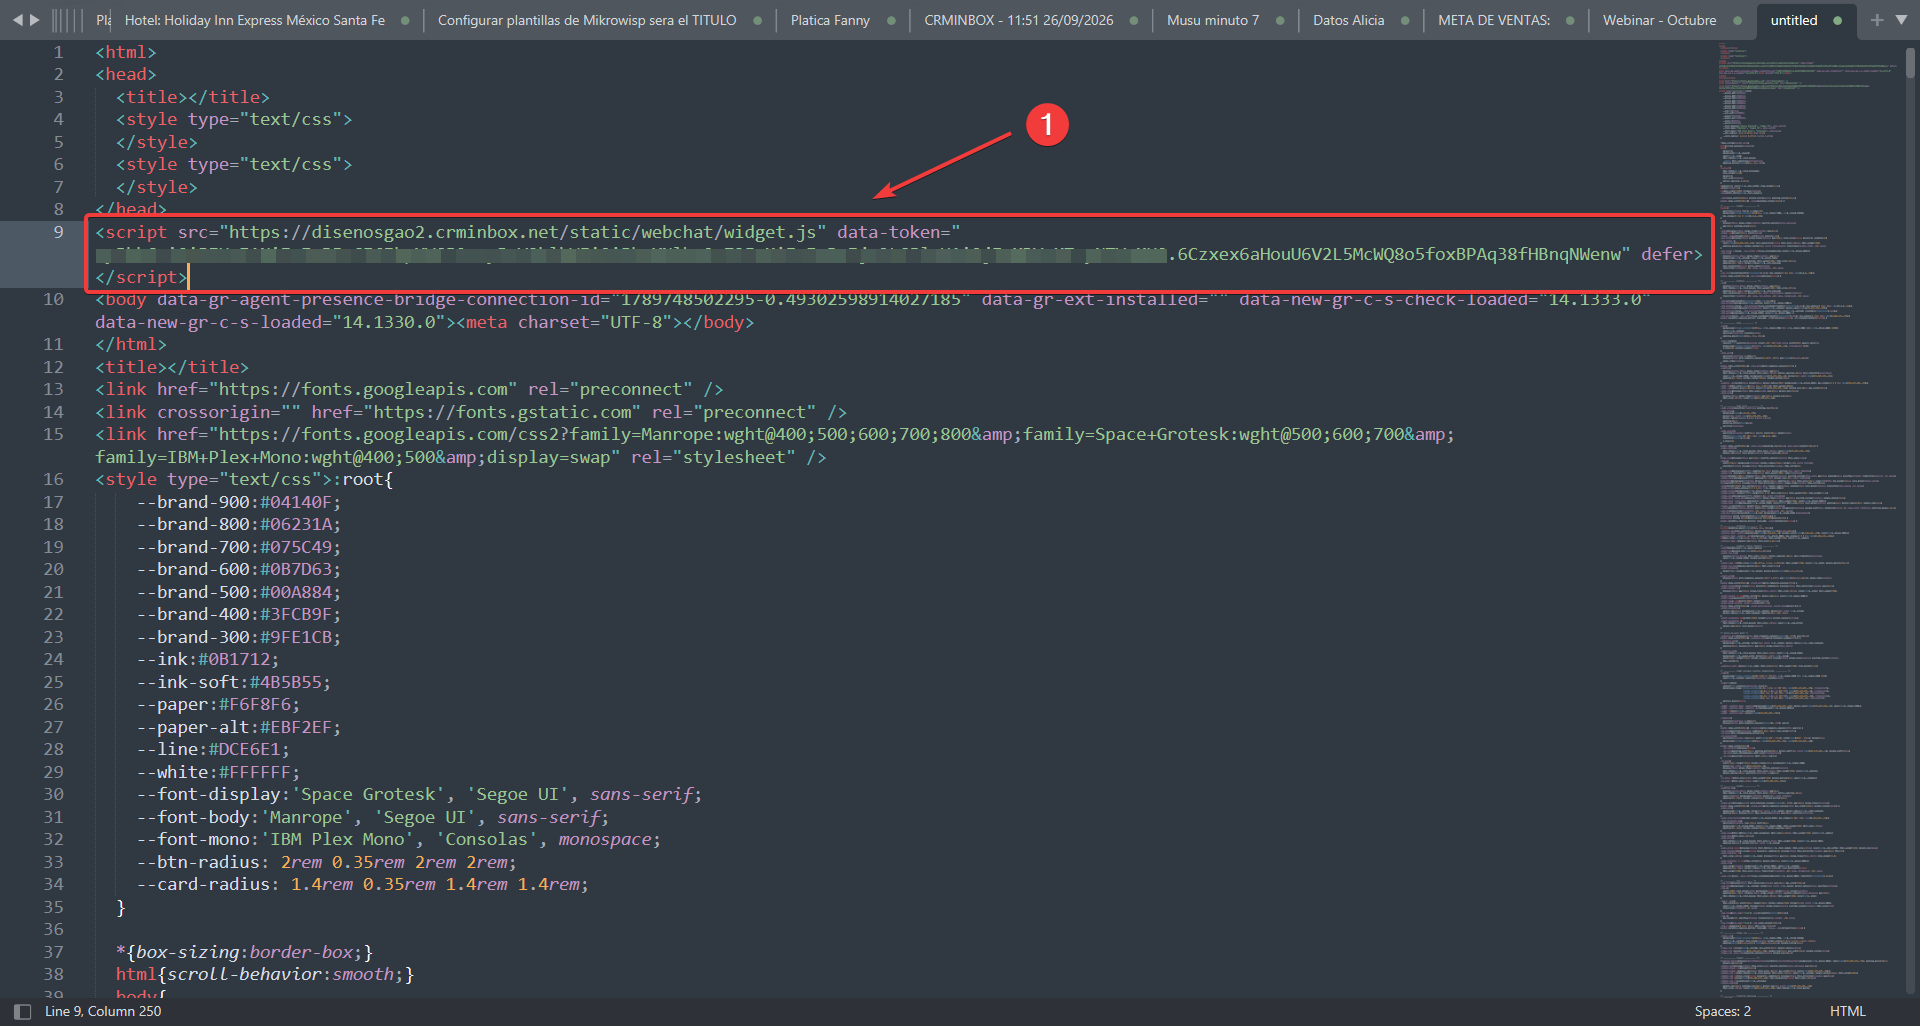The height and width of the screenshot is (1026, 1920).
Task: Select the CRMINBOX - 11:51 26/09/2026 tab
Action: click(1018, 20)
